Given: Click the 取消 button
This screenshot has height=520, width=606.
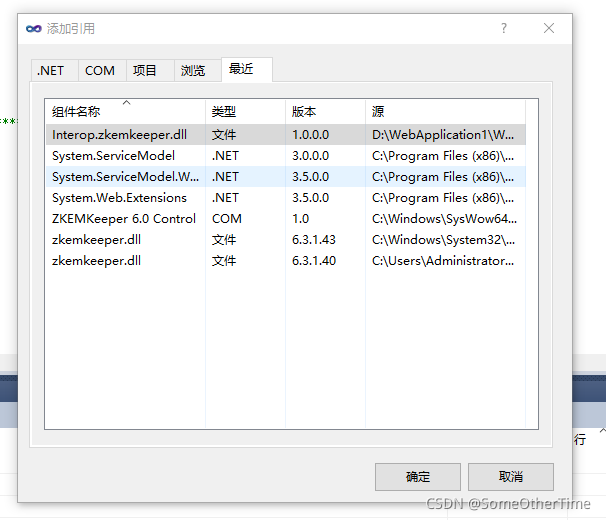Looking at the screenshot, I should point(511,477).
